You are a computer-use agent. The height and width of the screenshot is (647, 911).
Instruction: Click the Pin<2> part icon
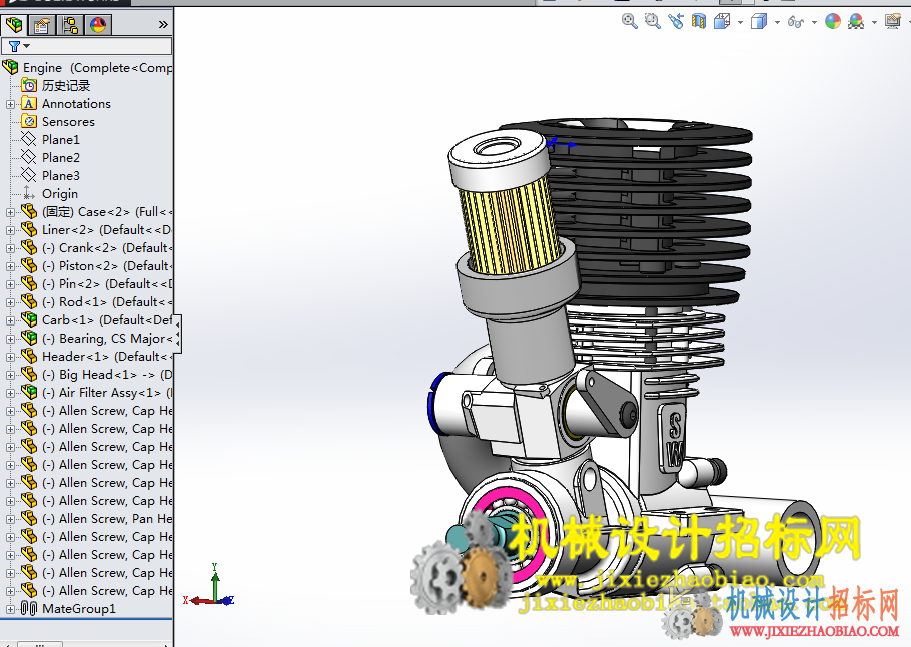point(29,283)
